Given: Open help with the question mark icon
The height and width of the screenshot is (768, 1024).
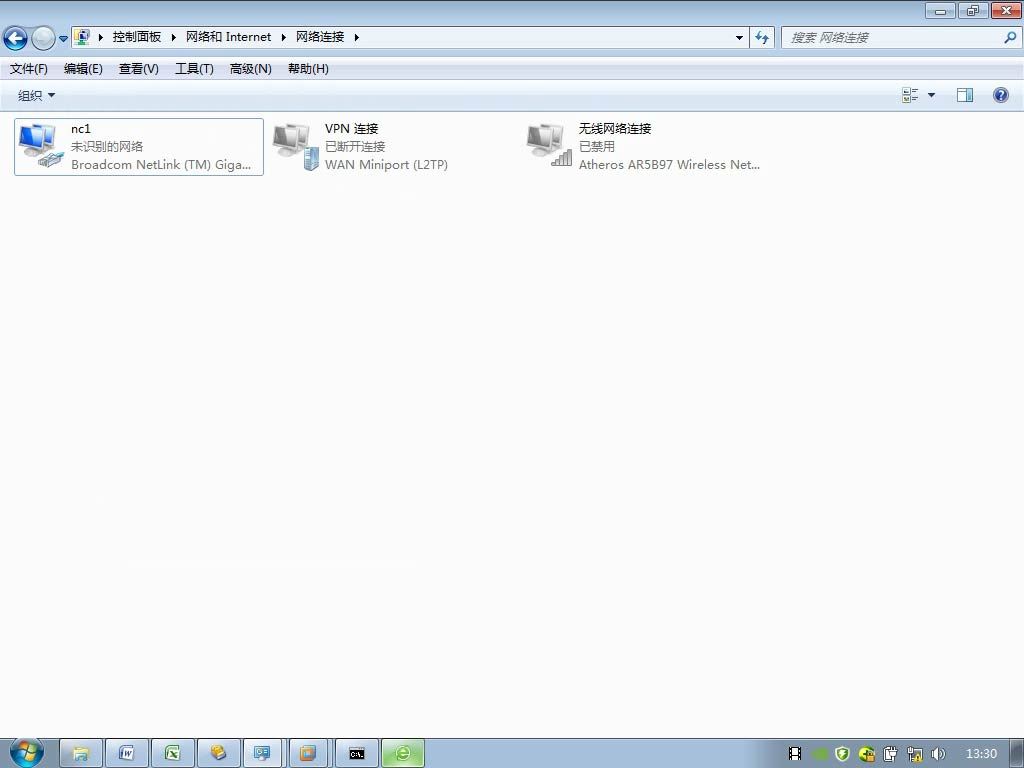Looking at the screenshot, I should point(1000,95).
